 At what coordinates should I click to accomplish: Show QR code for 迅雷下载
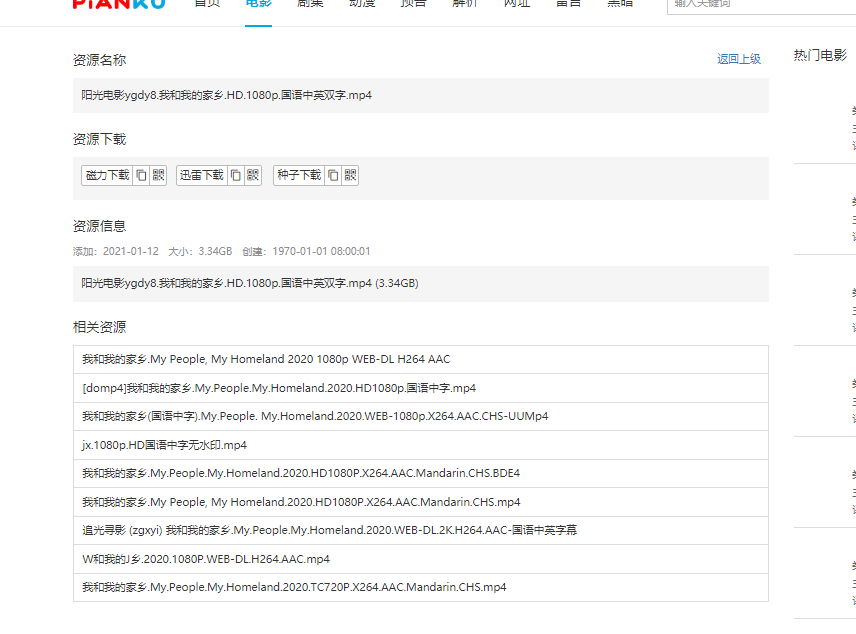click(253, 175)
